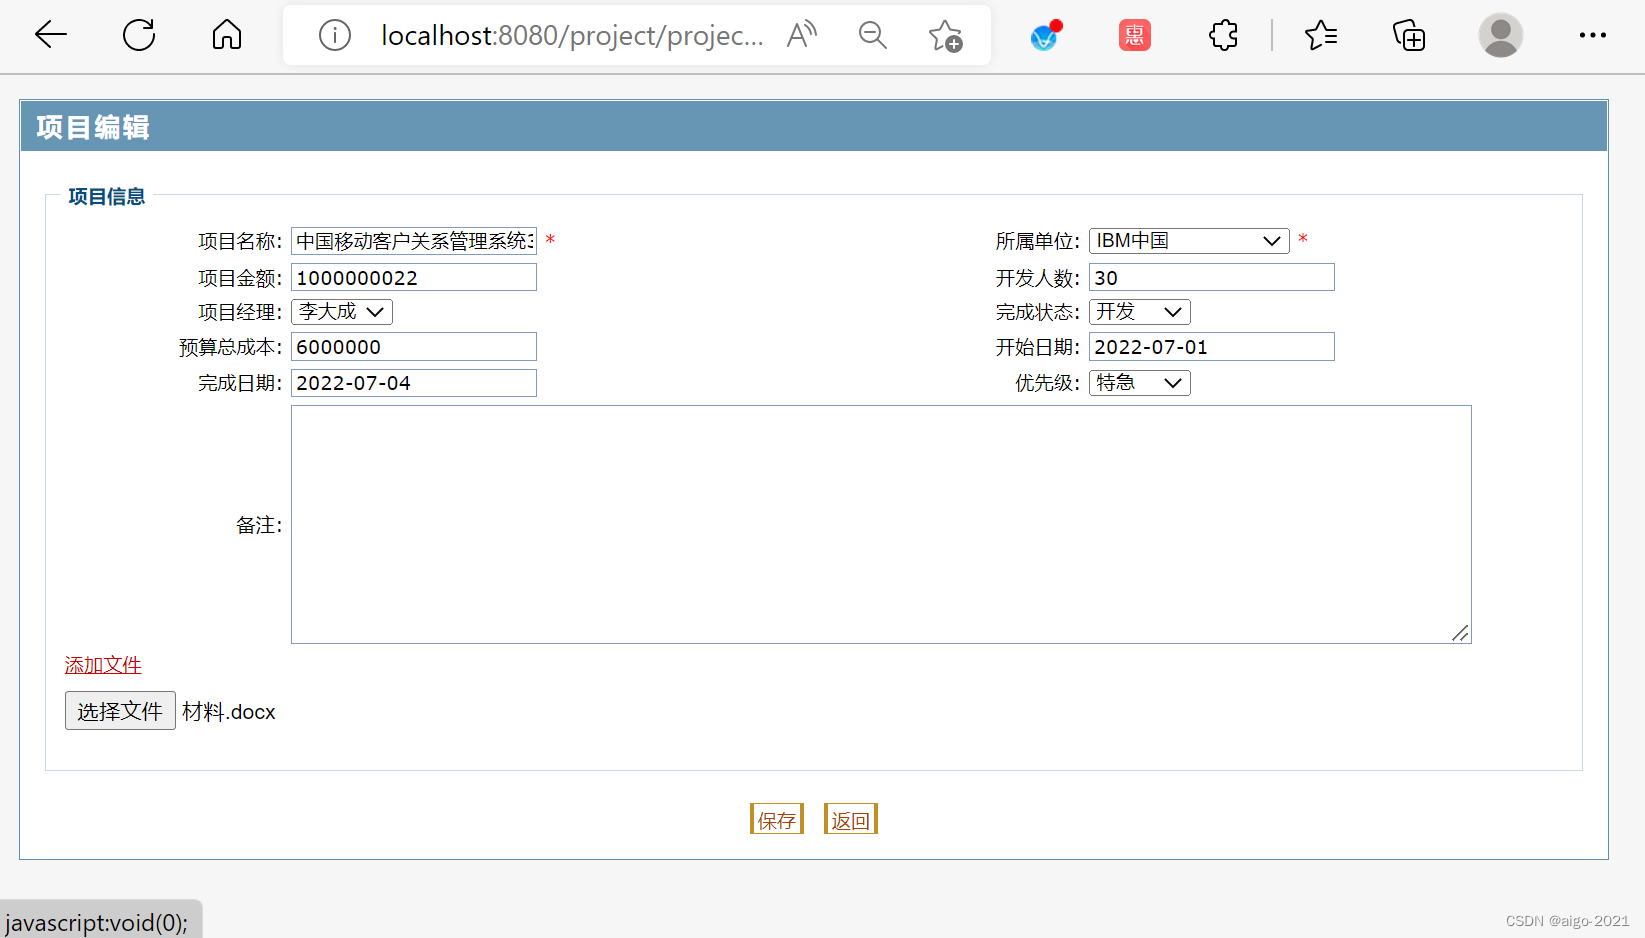Click the 开始日期 field 2022-07-01
1645x938 pixels.
(x=1212, y=347)
